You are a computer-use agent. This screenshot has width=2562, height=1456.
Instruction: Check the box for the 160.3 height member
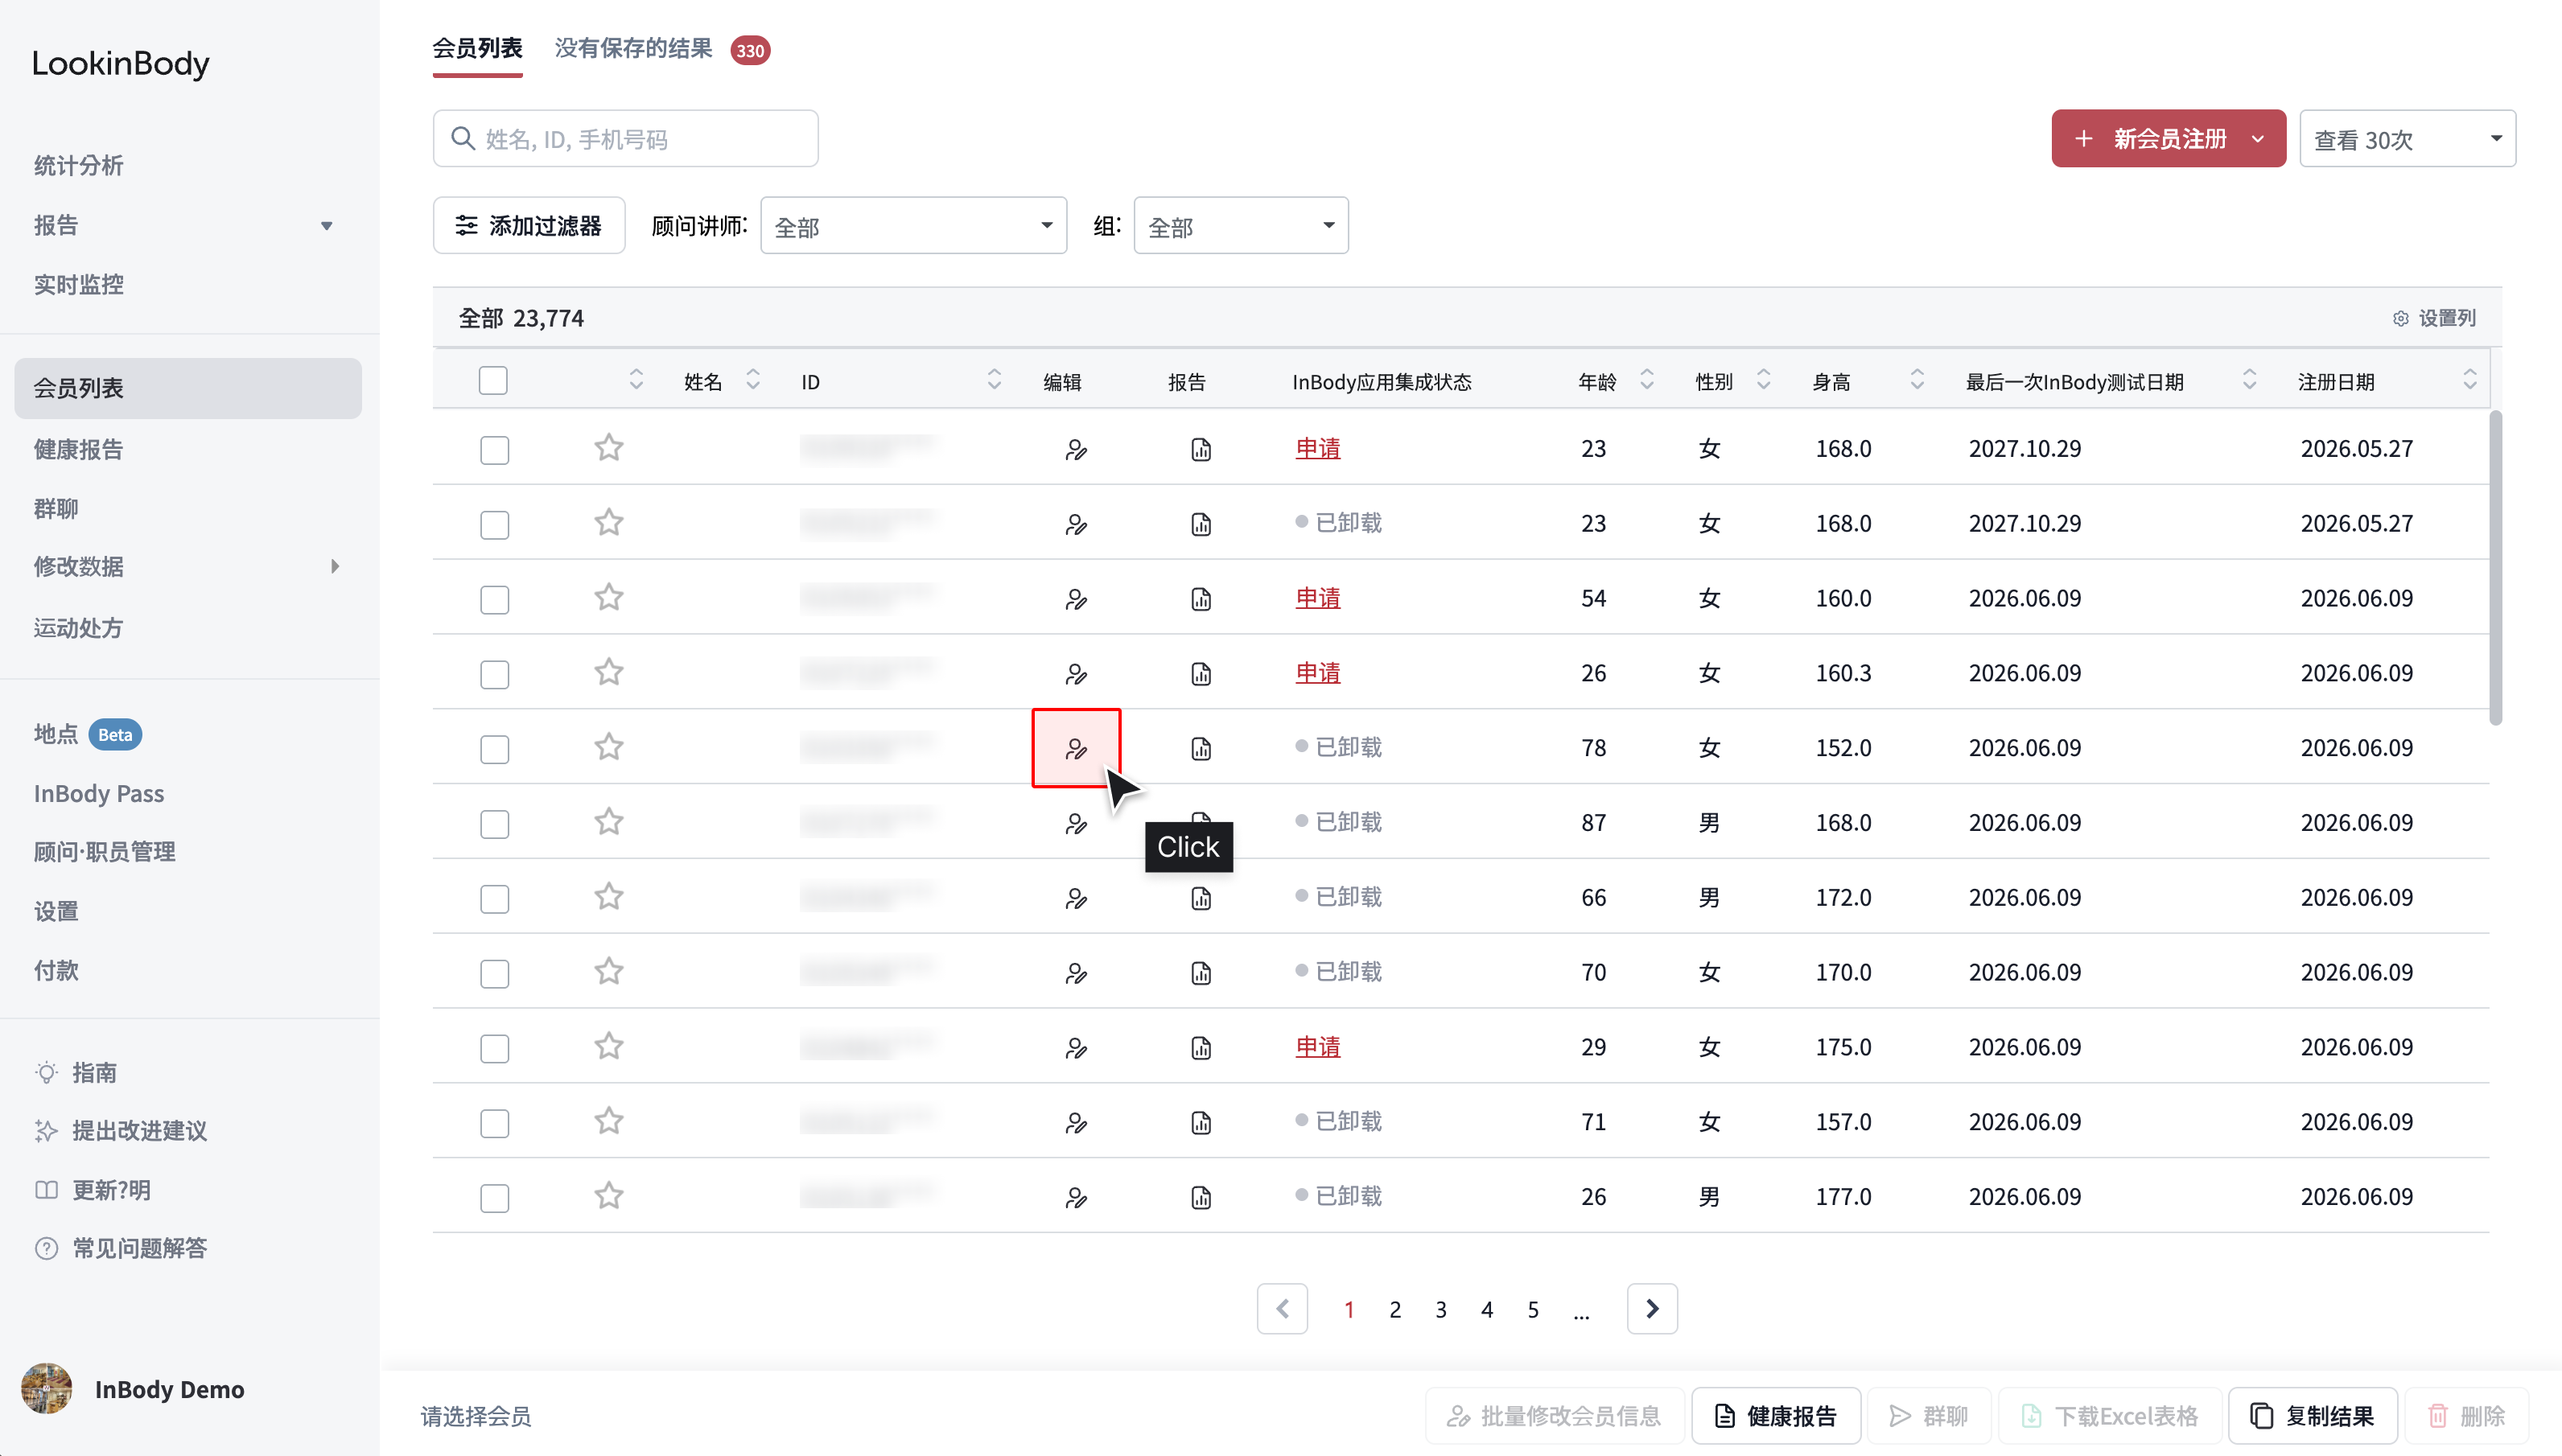pos(494,674)
